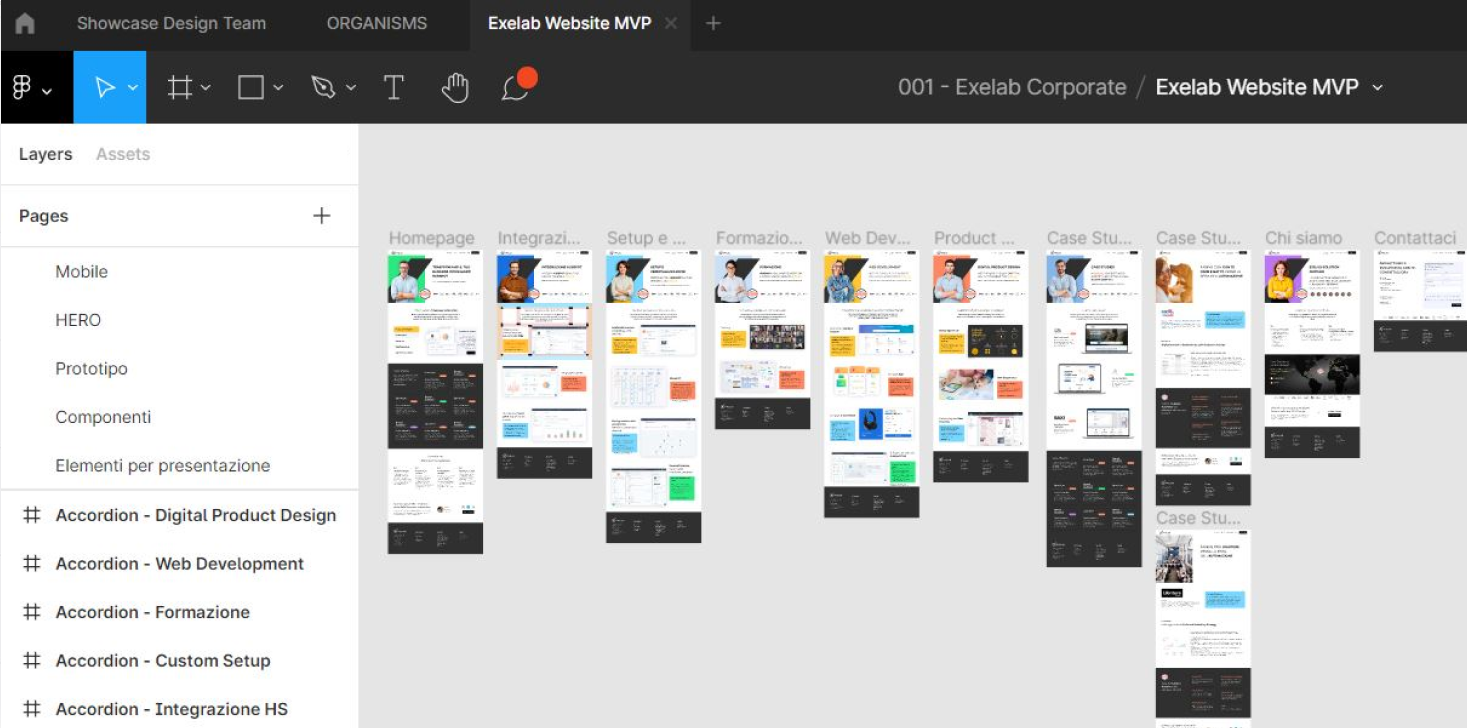The image size is (1467, 728).
Task: Open the Figma main menu logo
Action: pos(22,88)
